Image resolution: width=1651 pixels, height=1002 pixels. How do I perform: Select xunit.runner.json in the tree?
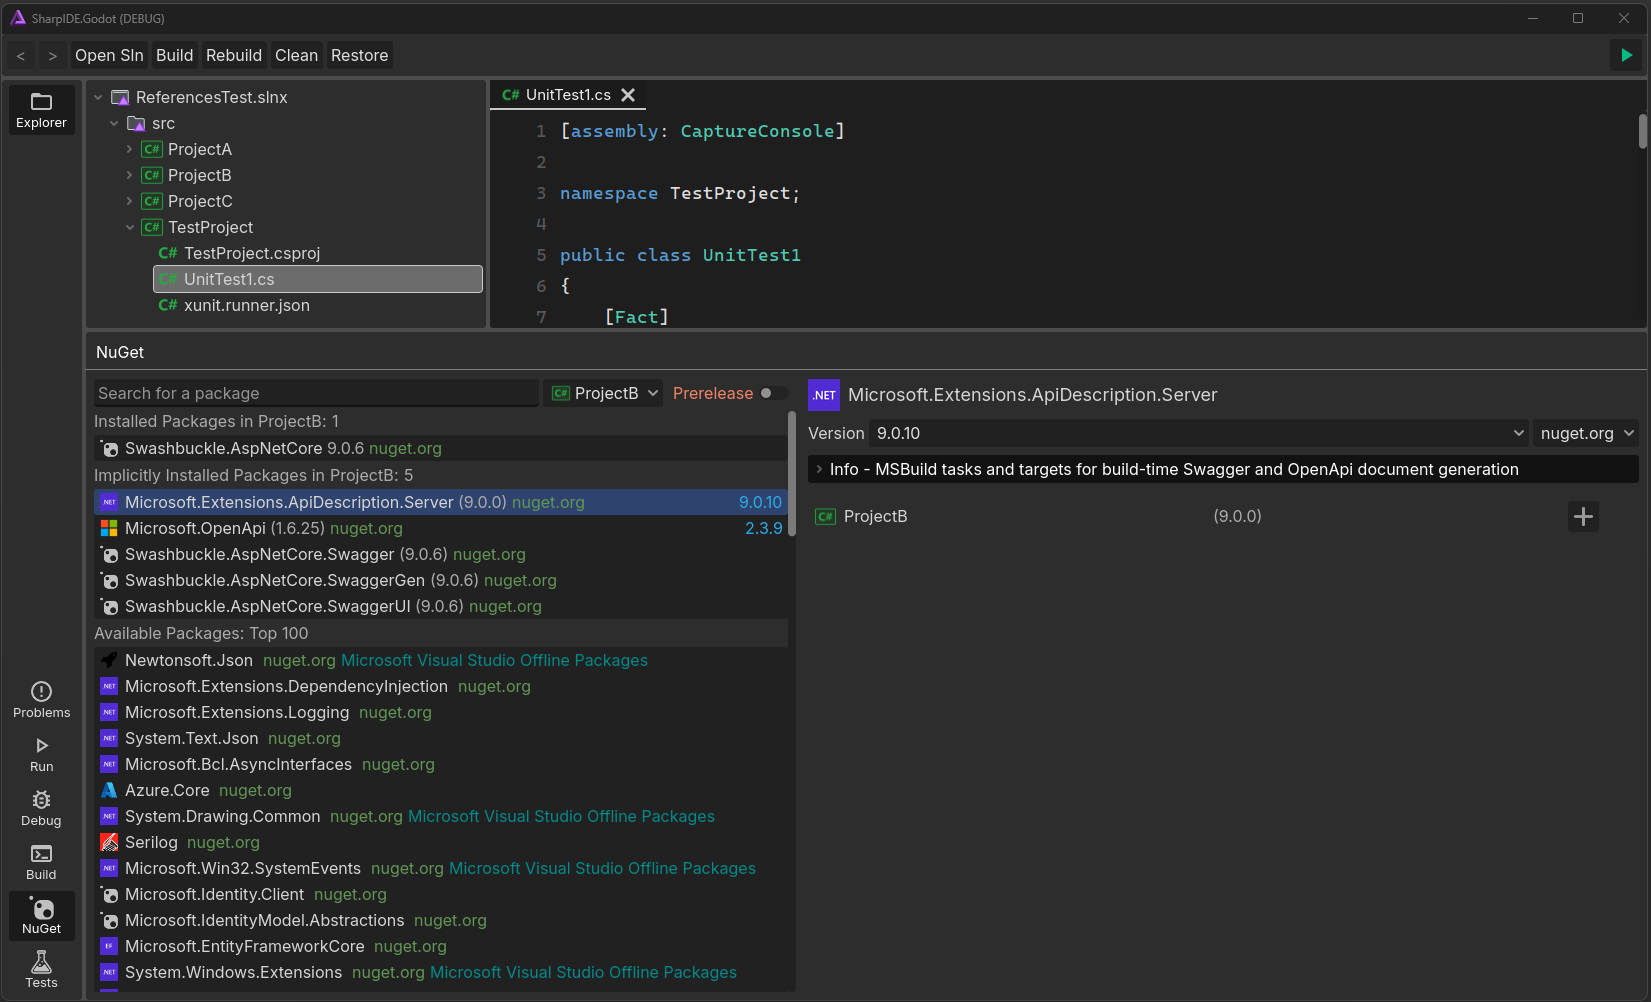coord(318,305)
